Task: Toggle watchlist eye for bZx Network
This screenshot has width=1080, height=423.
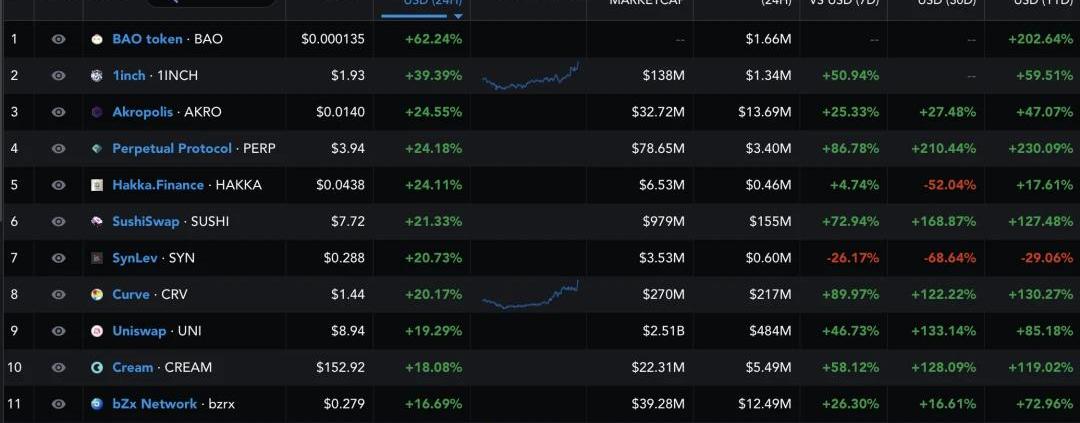Action: pos(59,404)
